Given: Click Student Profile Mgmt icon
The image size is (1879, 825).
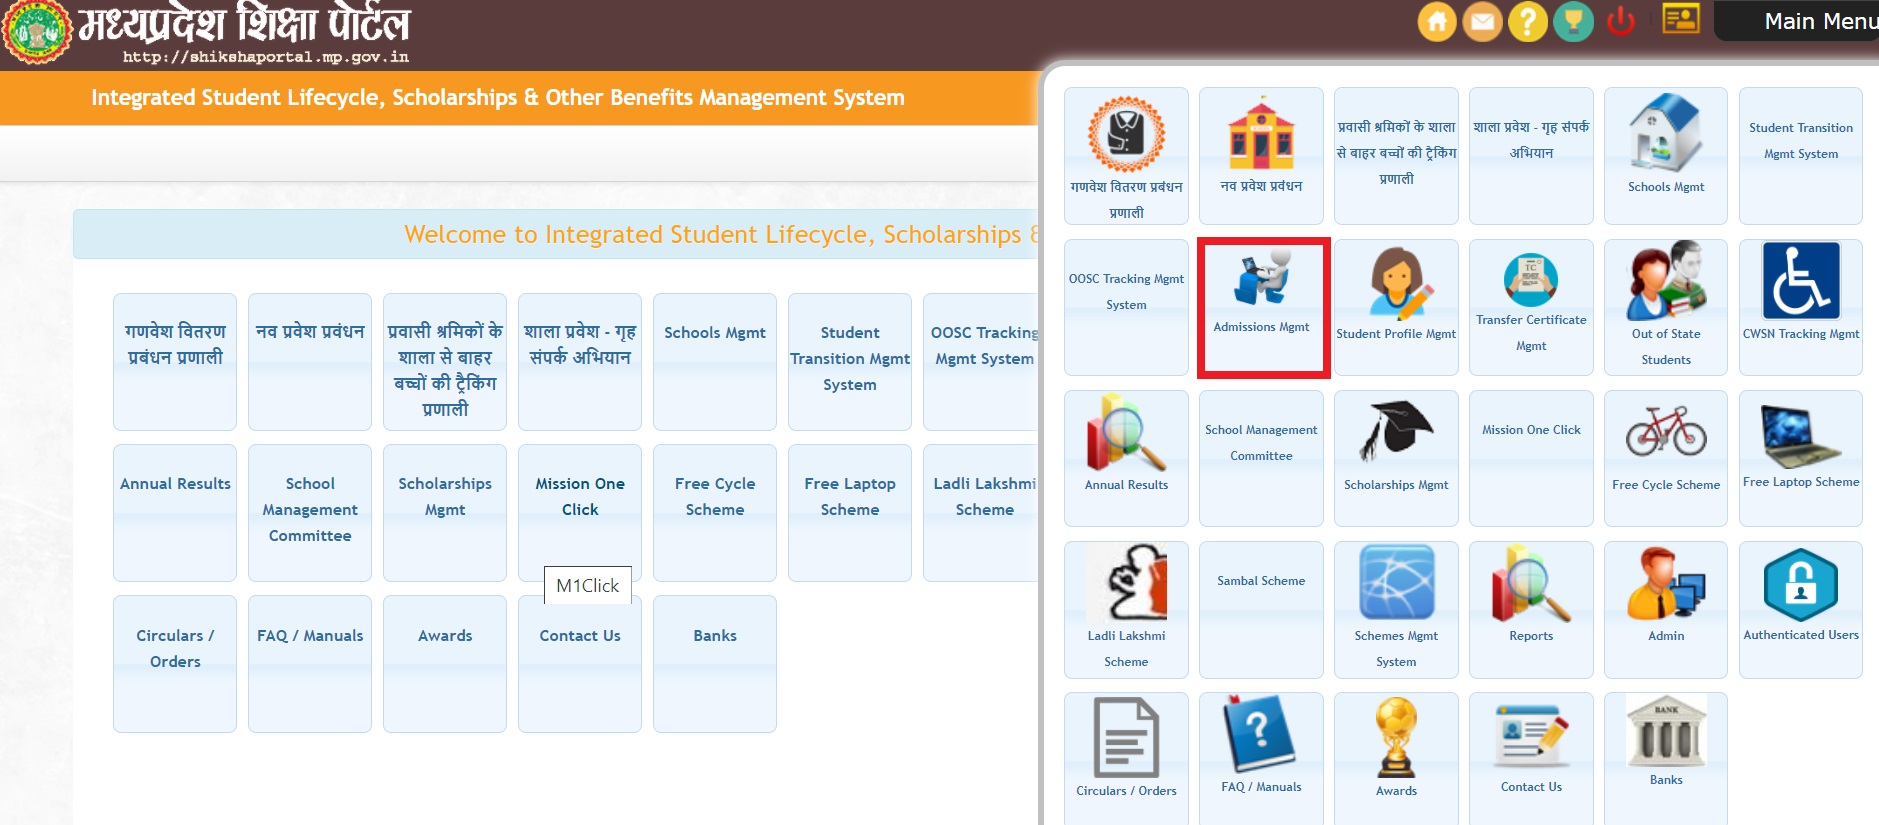Looking at the screenshot, I should tap(1396, 284).
